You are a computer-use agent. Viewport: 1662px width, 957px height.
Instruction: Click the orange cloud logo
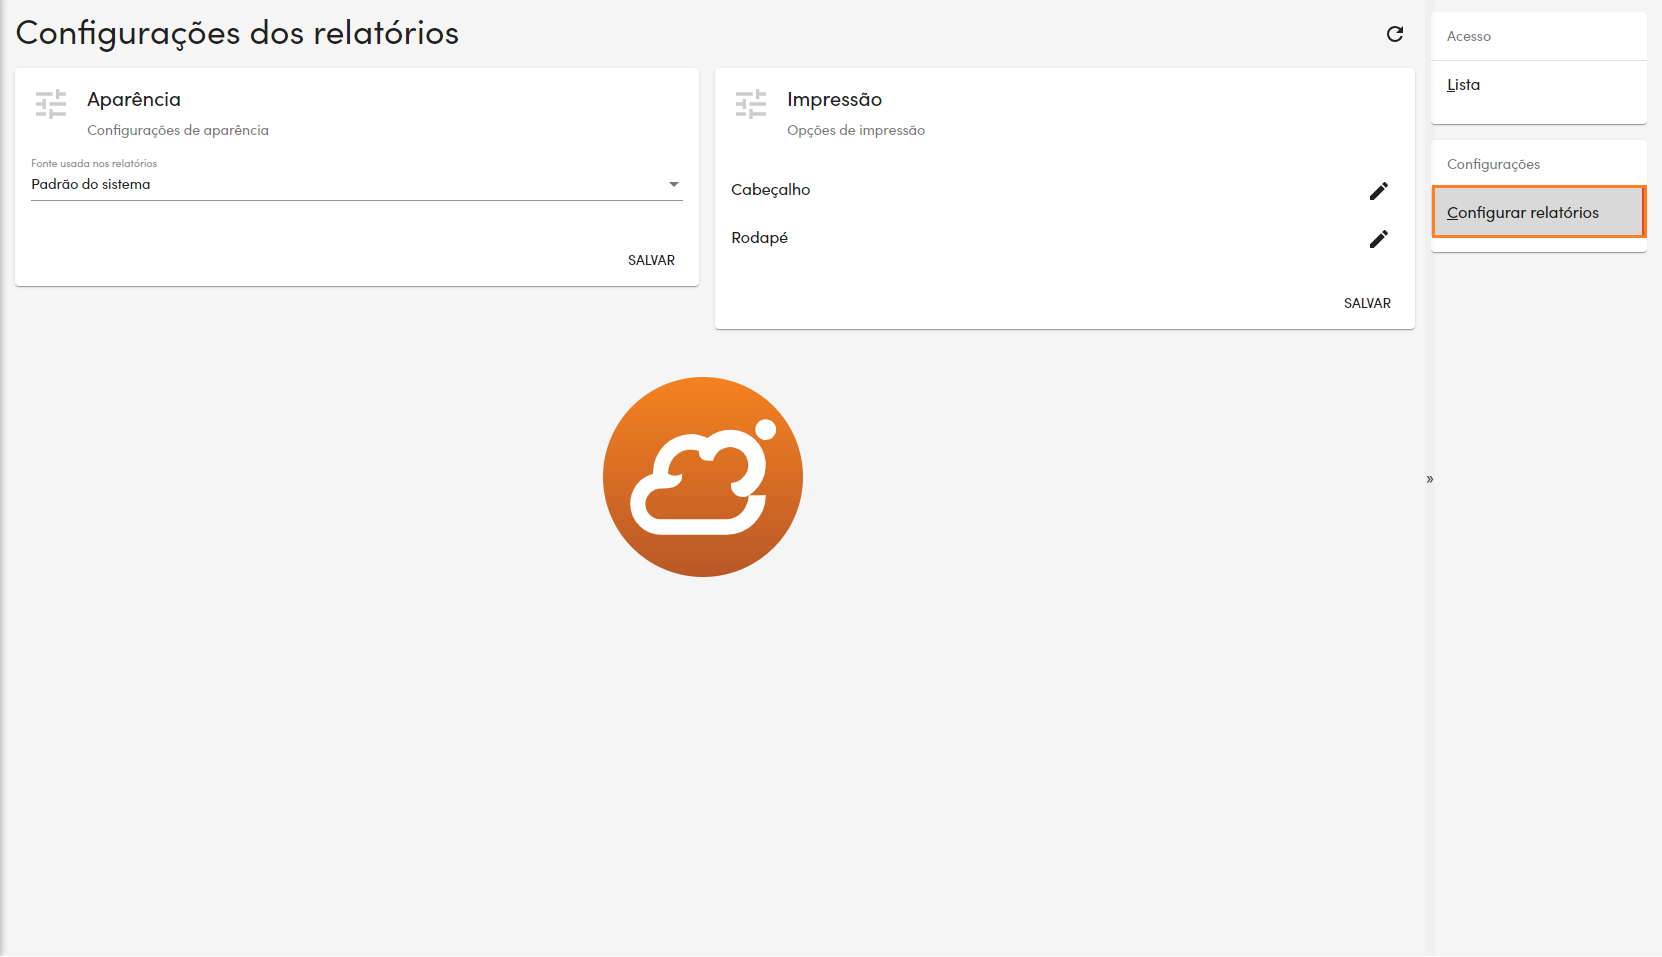point(703,477)
